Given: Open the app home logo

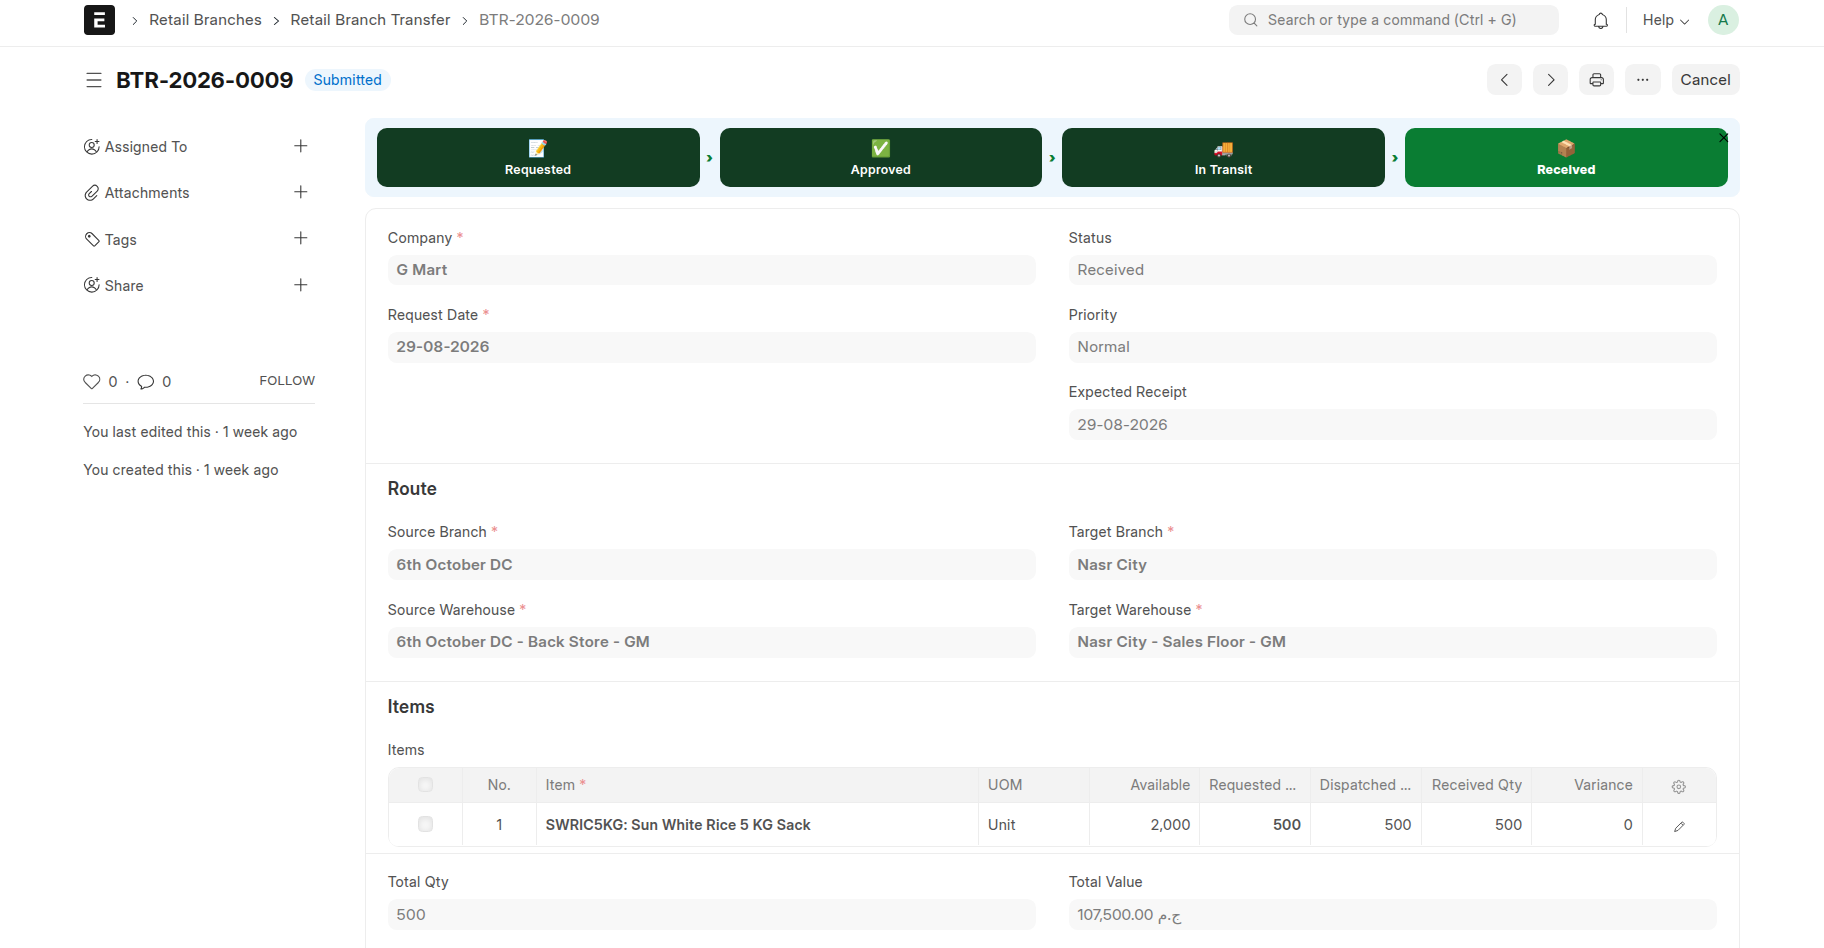Looking at the screenshot, I should [99, 20].
